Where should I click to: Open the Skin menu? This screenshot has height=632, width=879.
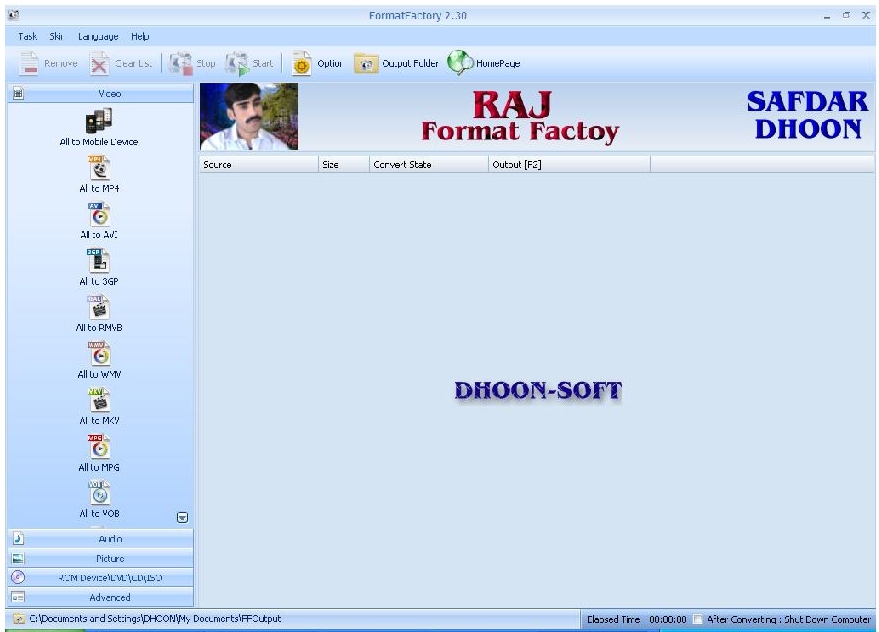pos(56,36)
